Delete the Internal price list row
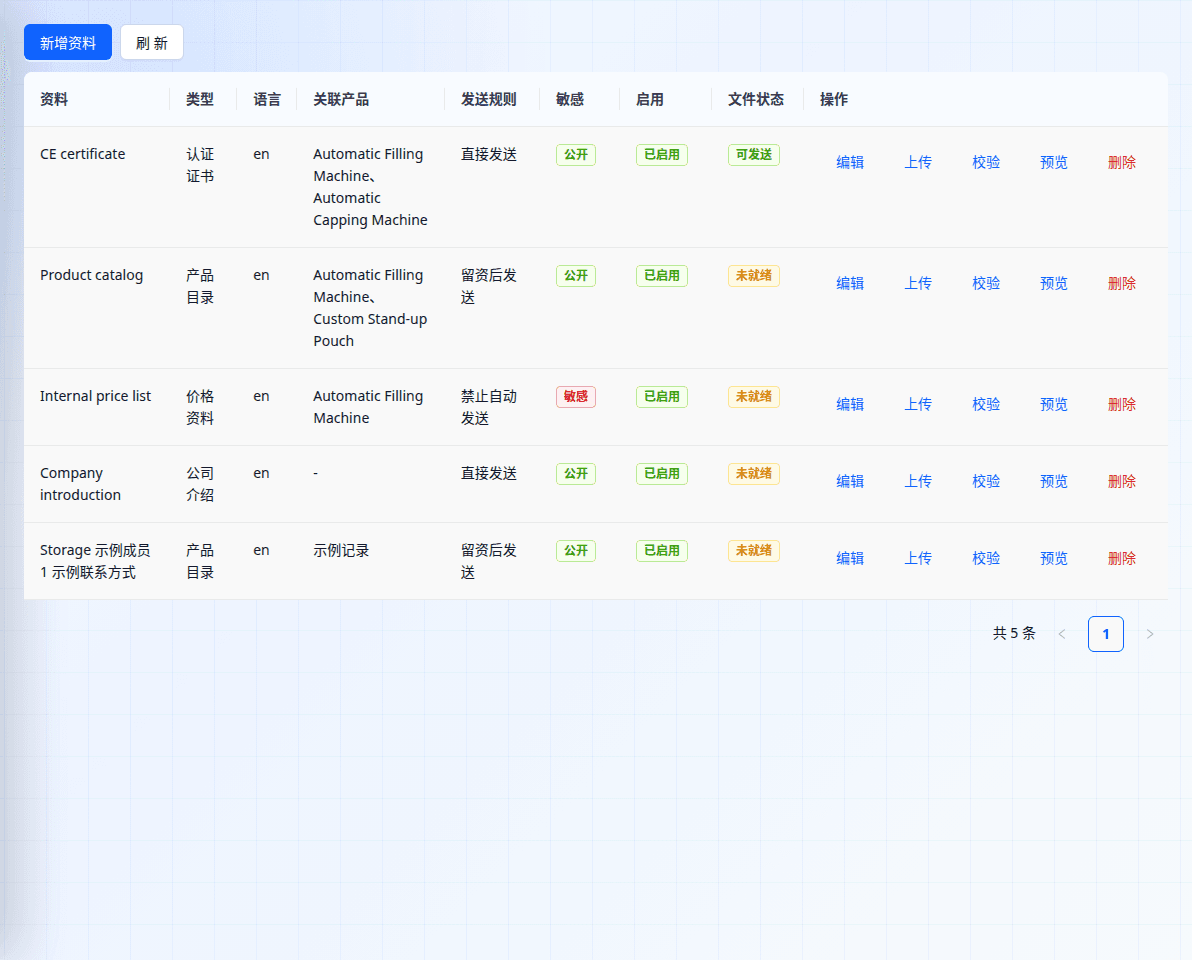This screenshot has width=1192, height=960. point(1121,404)
